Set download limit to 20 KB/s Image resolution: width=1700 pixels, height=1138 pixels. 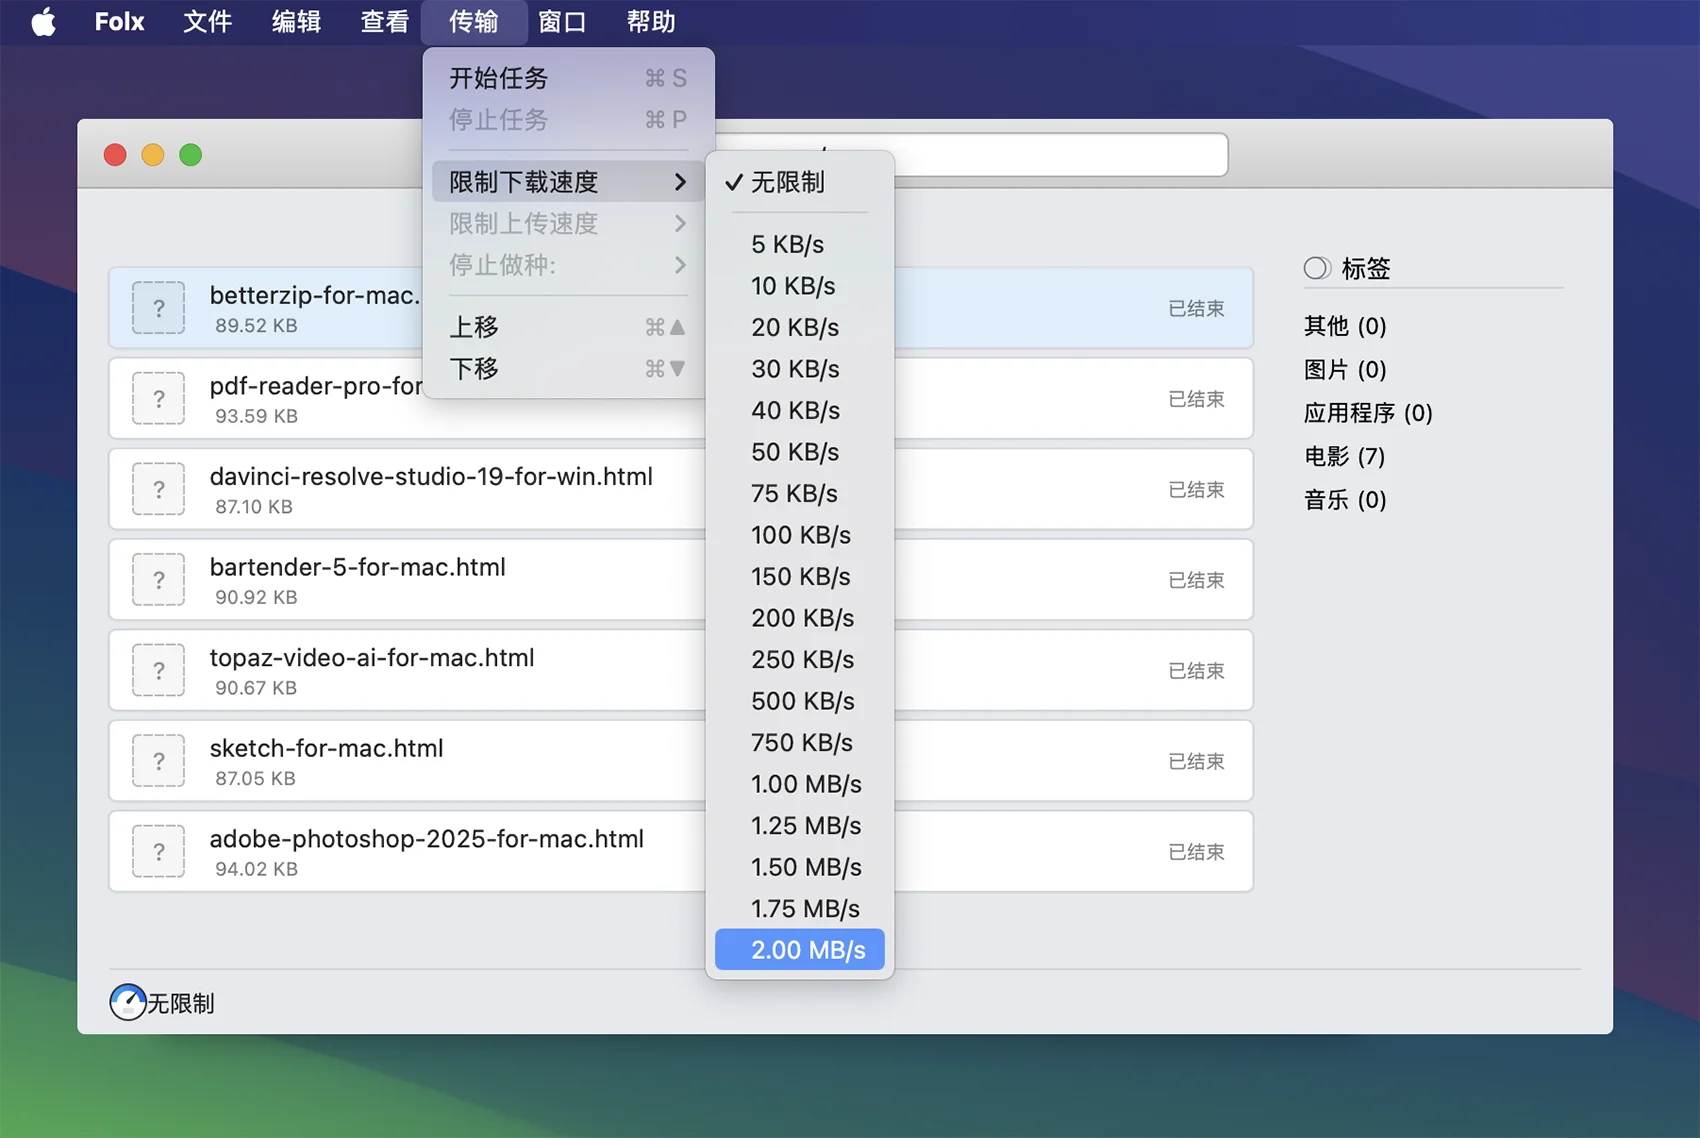click(x=800, y=327)
